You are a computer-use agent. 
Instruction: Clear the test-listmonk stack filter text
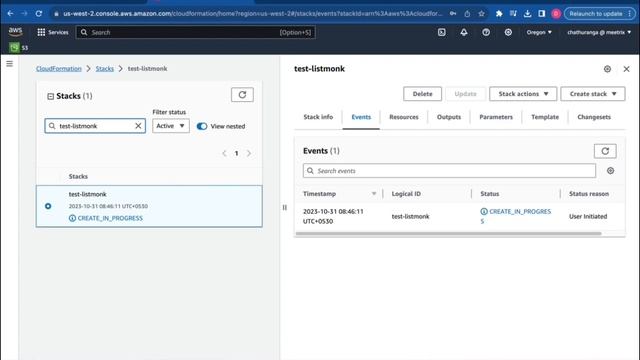138,126
